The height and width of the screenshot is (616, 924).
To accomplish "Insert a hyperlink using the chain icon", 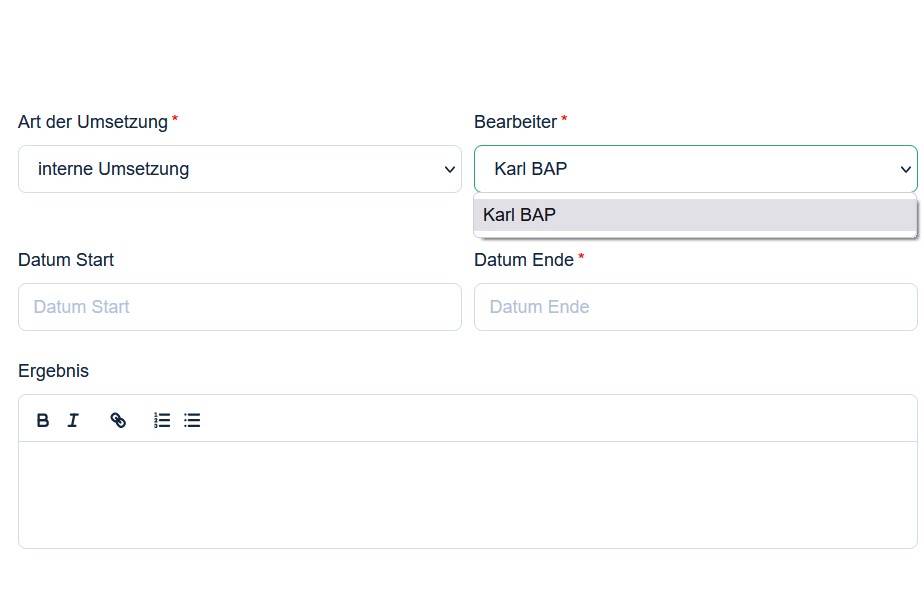I will tap(118, 420).
